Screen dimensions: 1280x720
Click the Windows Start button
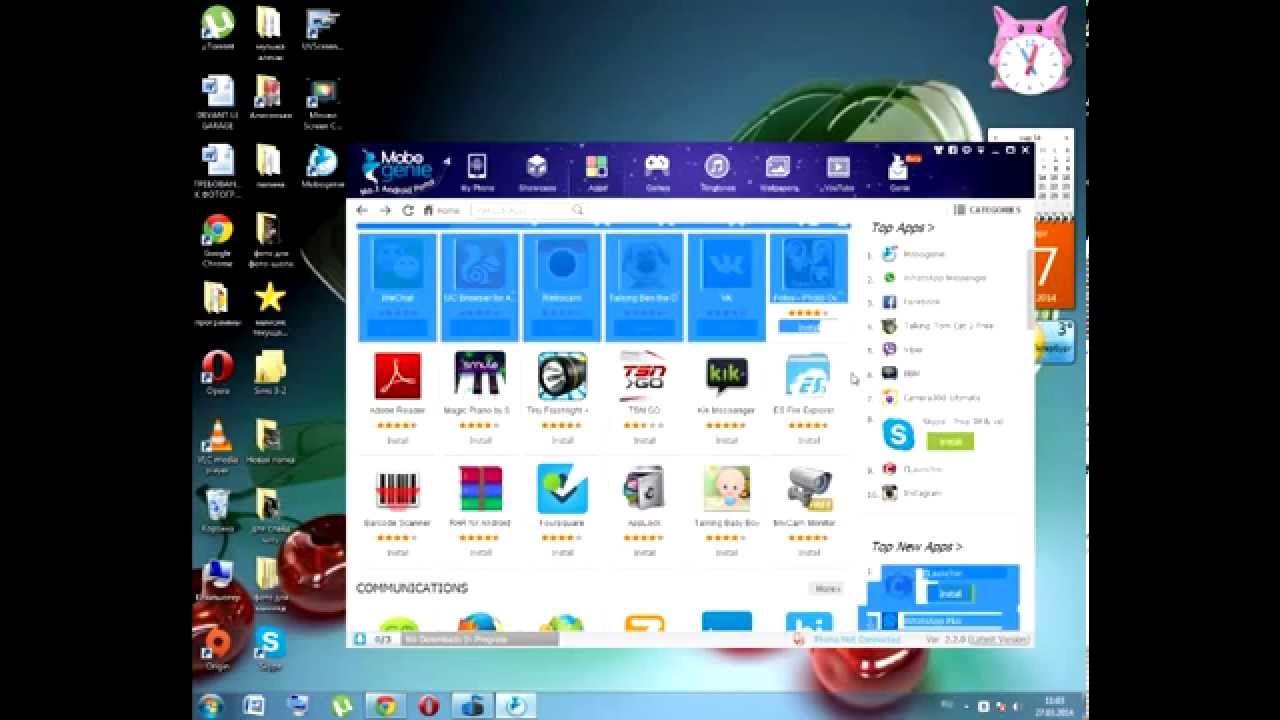pyautogui.click(x=210, y=705)
